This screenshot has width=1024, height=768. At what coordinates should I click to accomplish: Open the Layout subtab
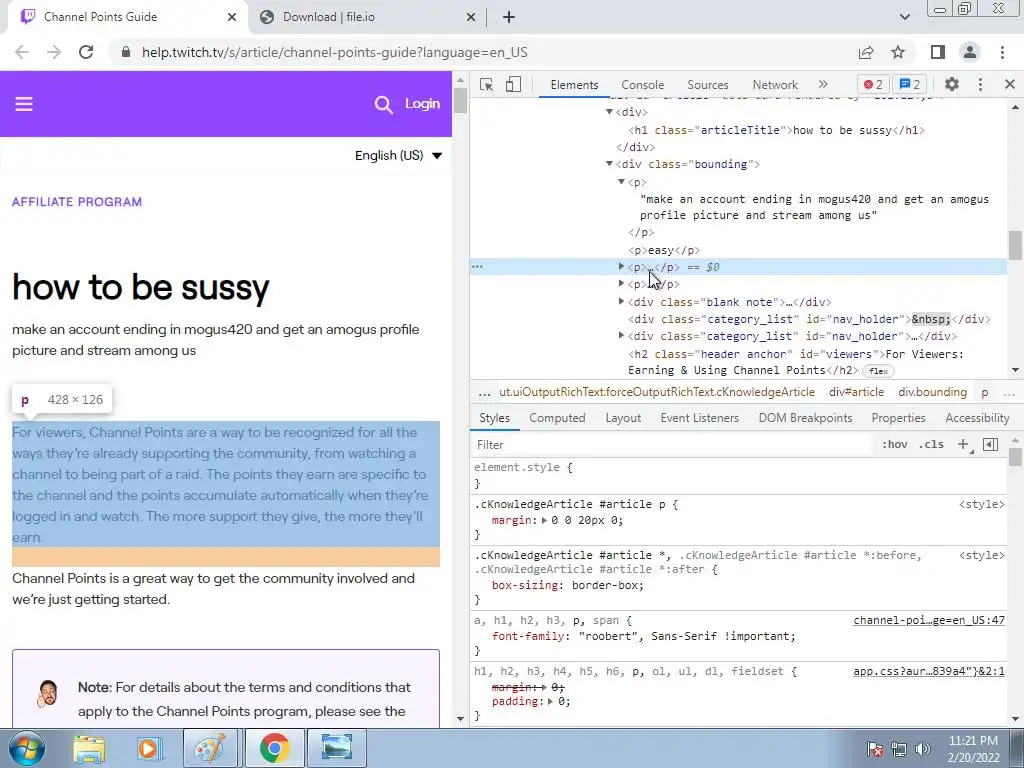coord(623,418)
